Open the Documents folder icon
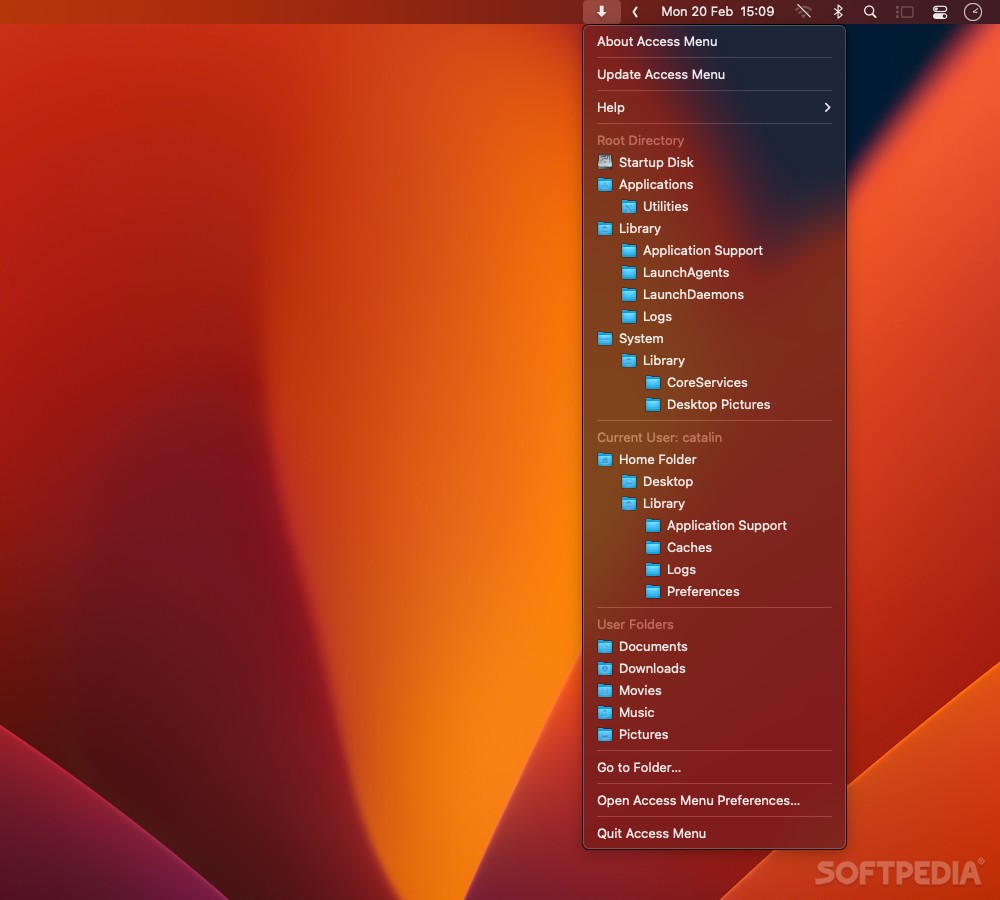The image size is (1000, 900). [x=605, y=647]
